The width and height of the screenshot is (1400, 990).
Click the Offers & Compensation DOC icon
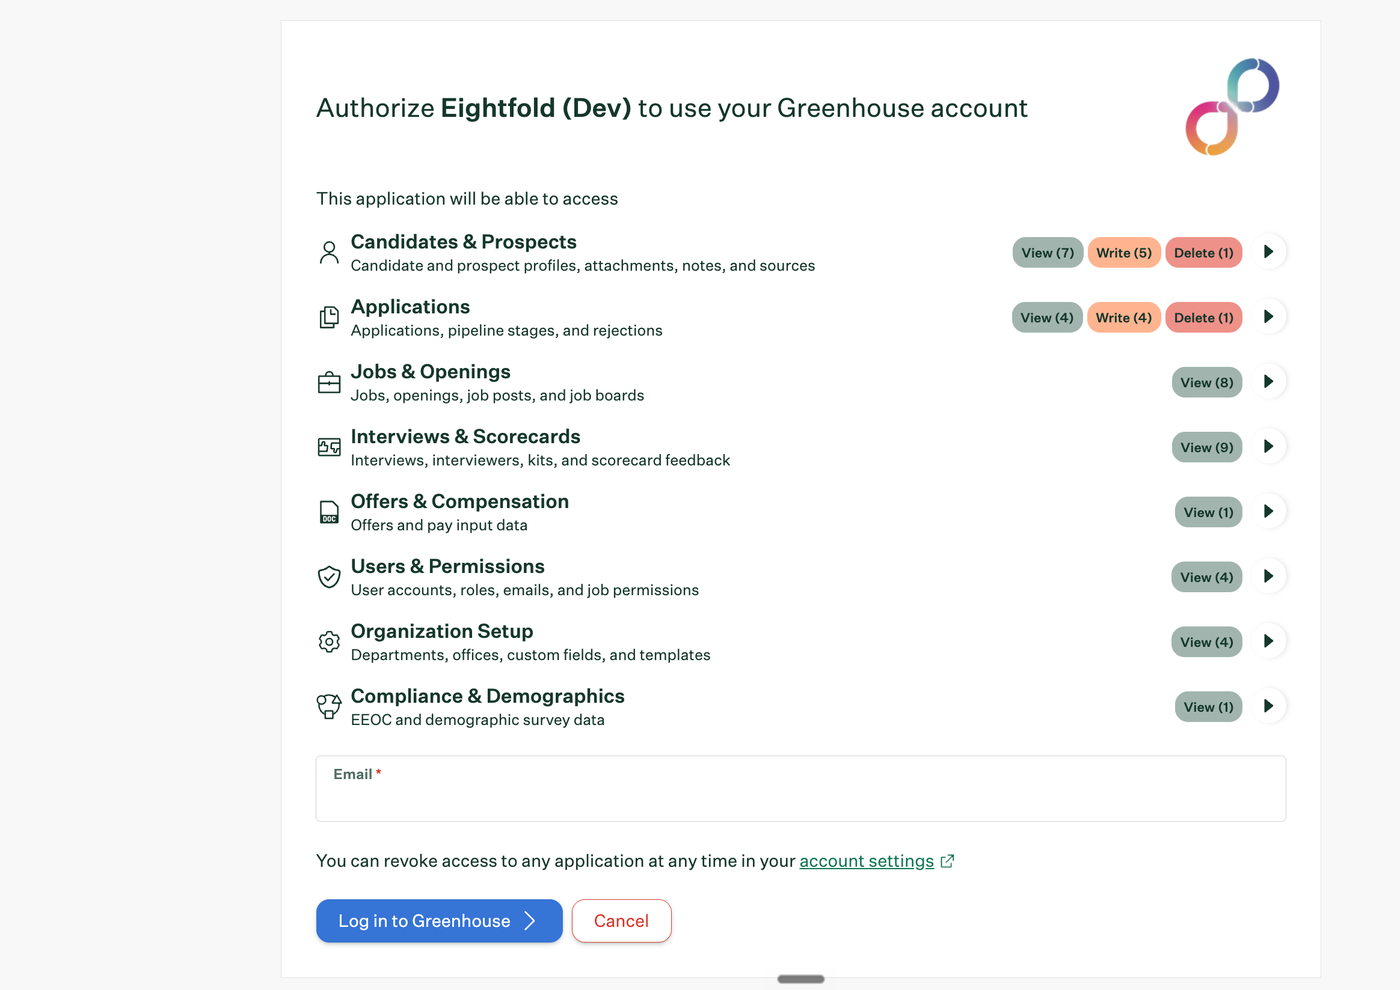click(x=329, y=512)
